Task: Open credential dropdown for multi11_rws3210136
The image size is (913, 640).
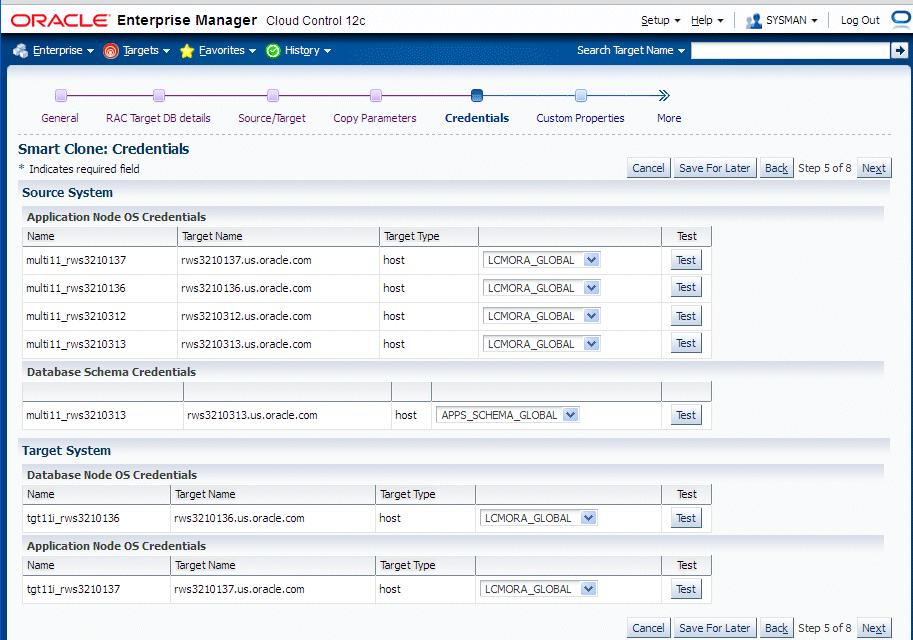Action: (x=542, y=288)
